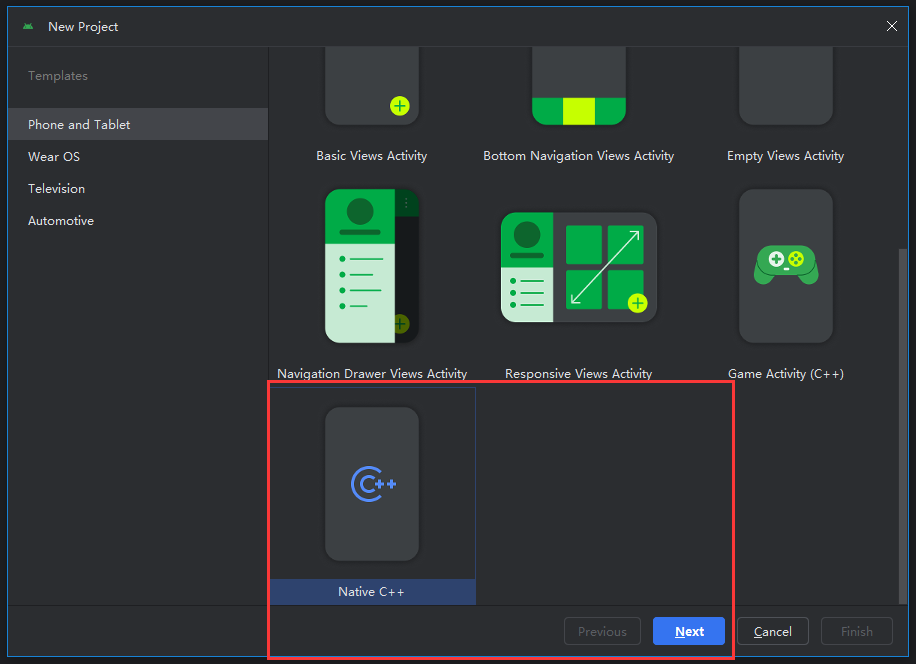
Task: Pick the Responsive Views Activity thumbnail
Action: [x=578, y=266]
